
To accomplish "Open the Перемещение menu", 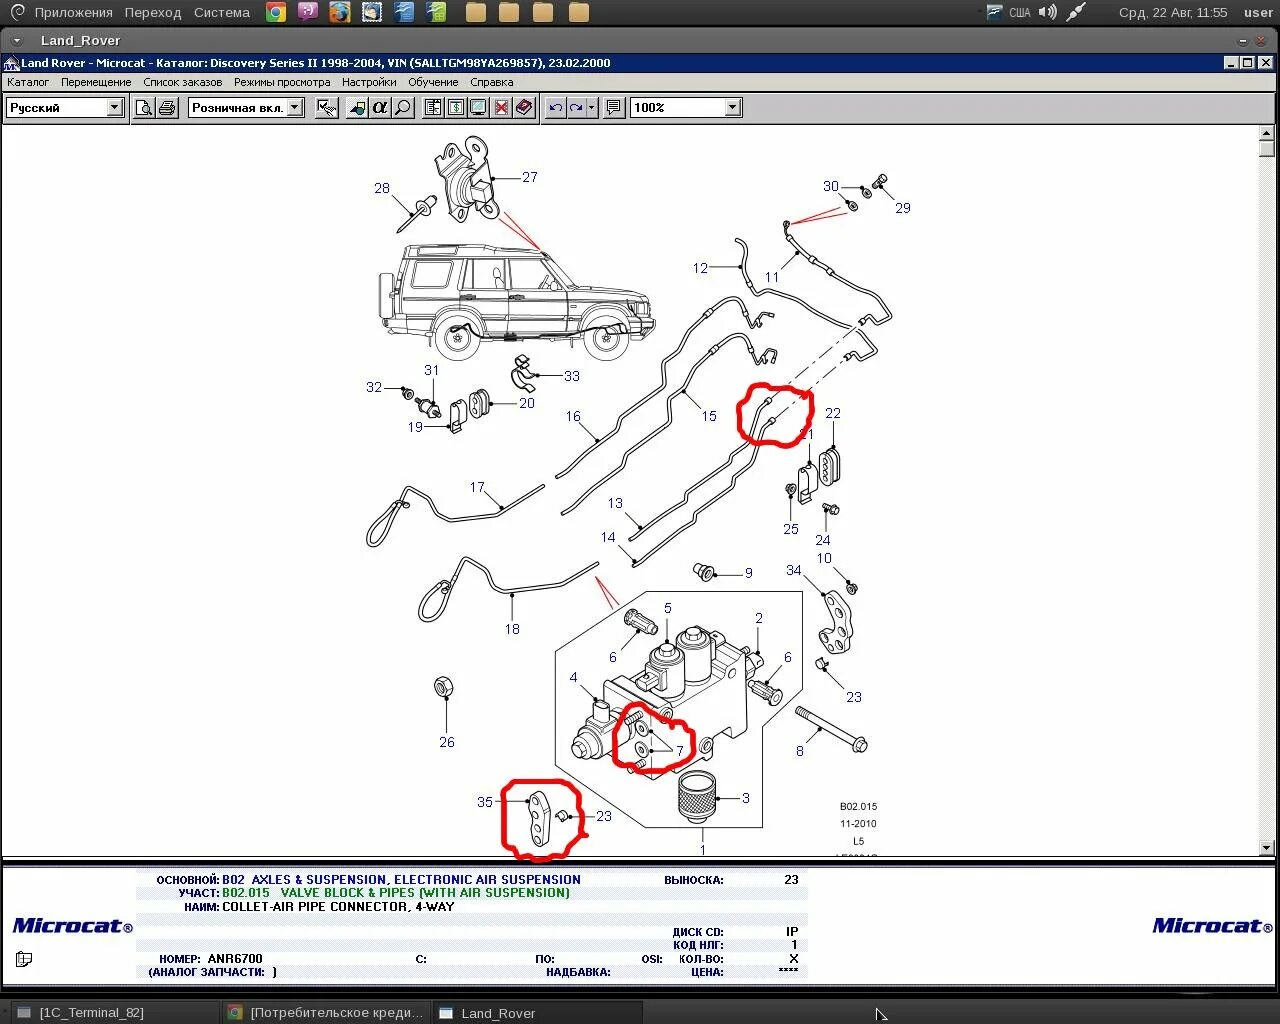I will click(96, 82).
